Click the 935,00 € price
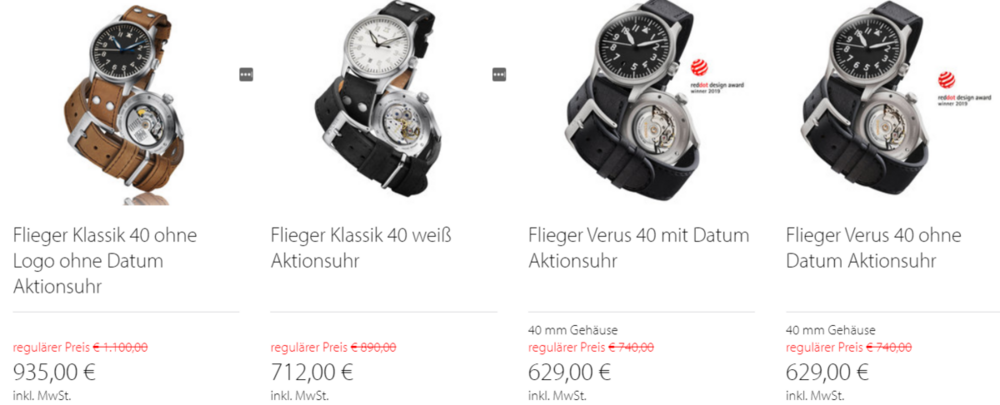The image size is (1000, 405). [x=54, y=371]
